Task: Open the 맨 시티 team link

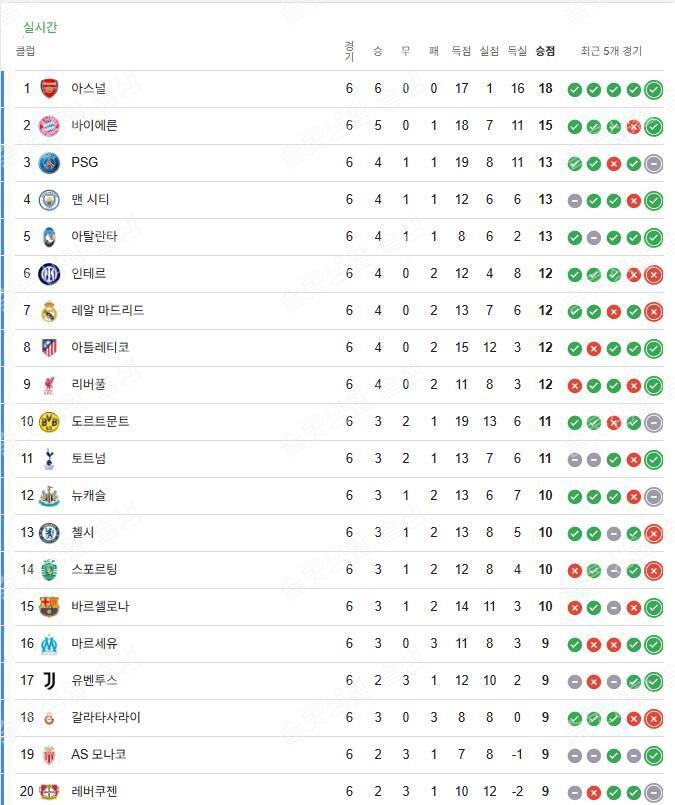Action: pyautogui.click(x=90, y=200)
